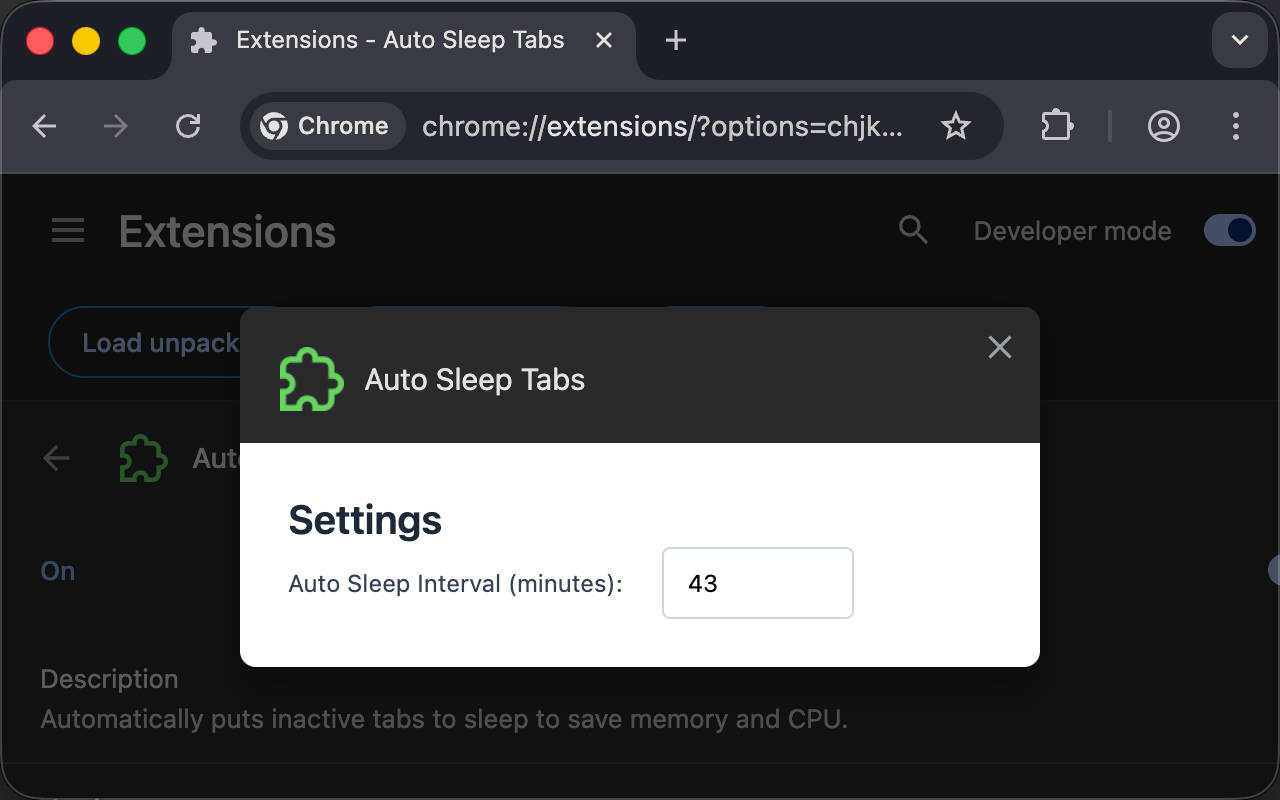Close the Auto Sleep Tabs options dialog
Screen dimensions: 1280x800
click(1000, 347)
